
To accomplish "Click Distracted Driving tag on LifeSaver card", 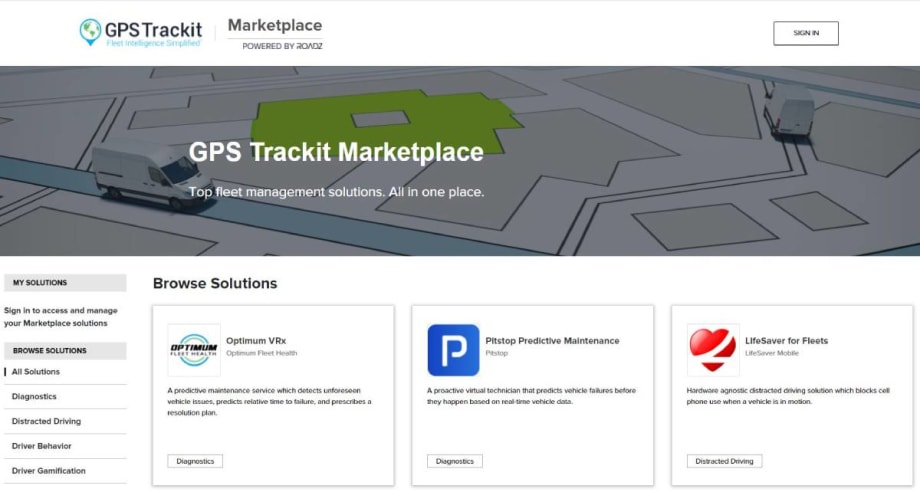I will [x=725, y=462].
